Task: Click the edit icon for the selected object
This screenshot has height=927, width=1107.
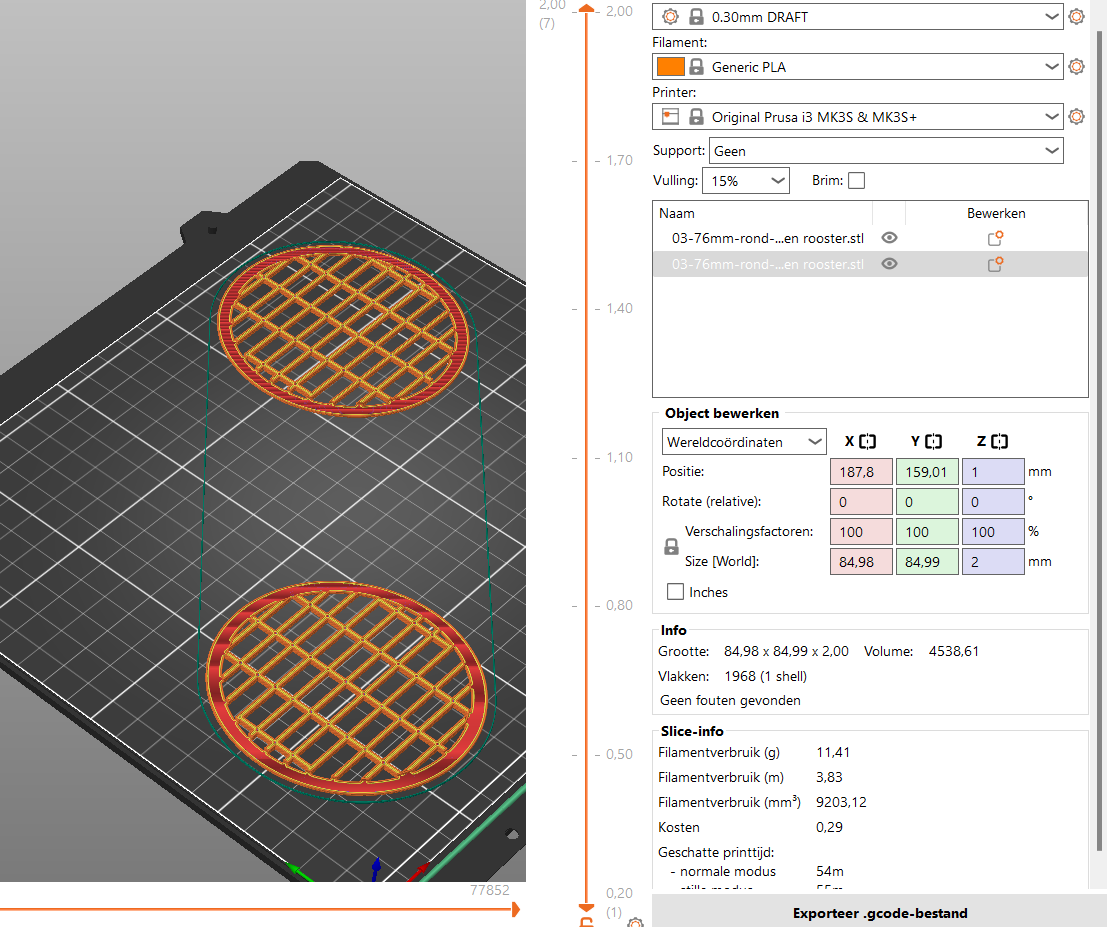Action: tap(995, 264)
